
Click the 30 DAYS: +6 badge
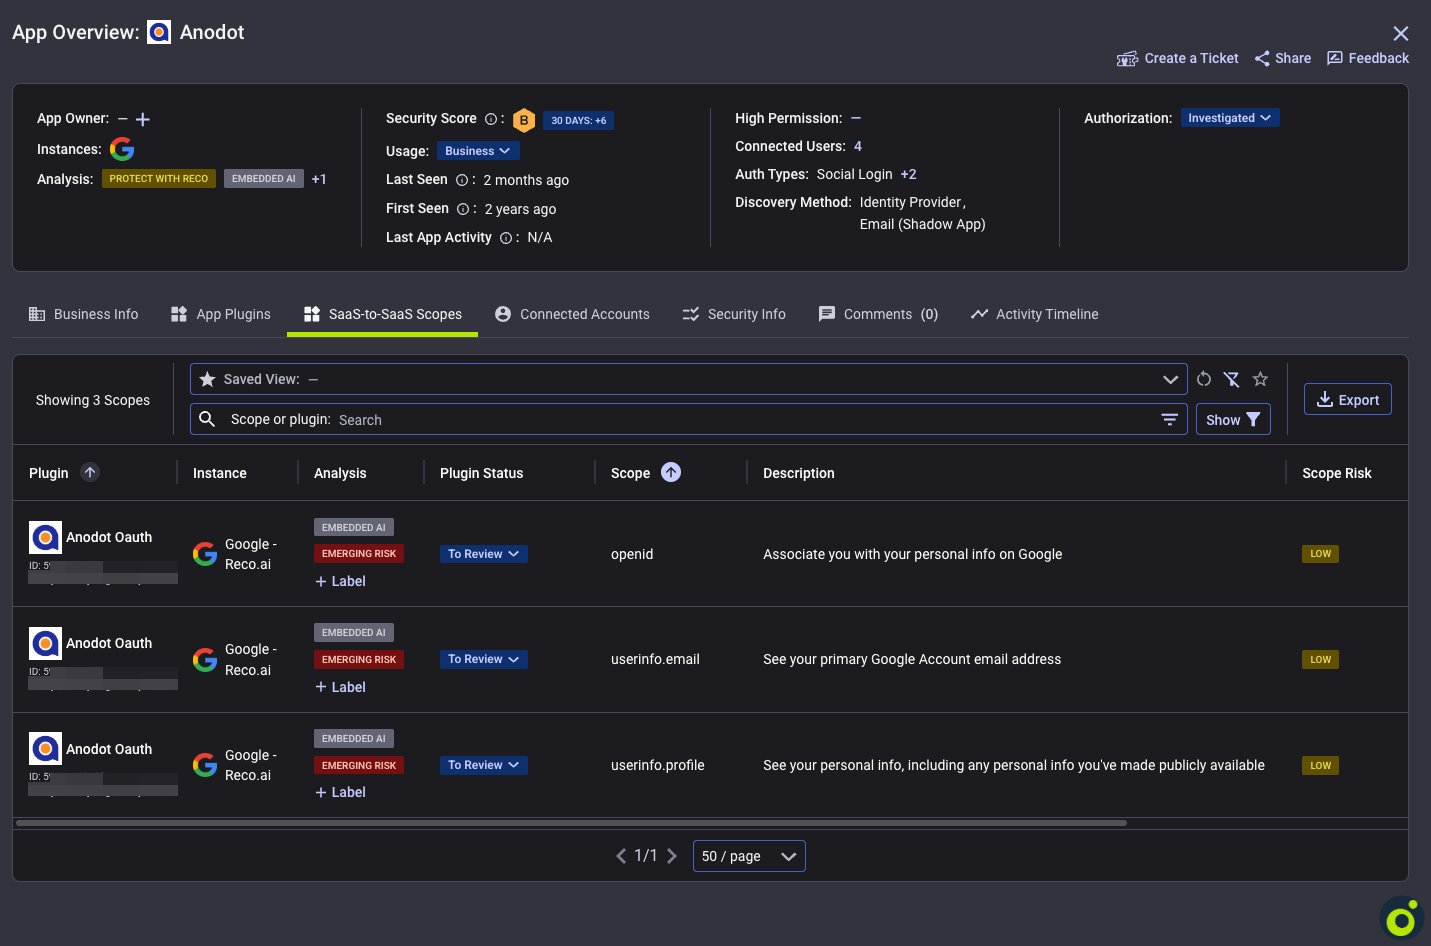coord(578,120)
